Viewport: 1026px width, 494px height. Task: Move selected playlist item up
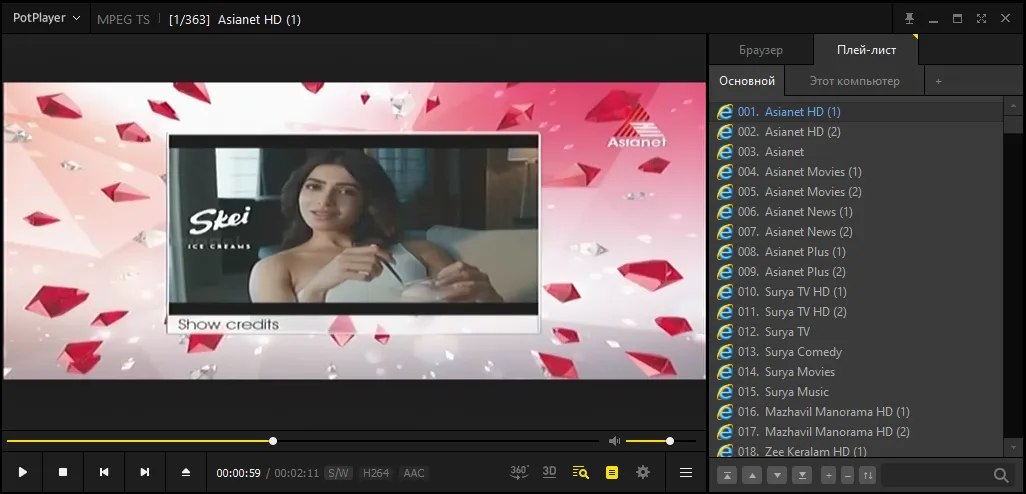tap(752, 475)
